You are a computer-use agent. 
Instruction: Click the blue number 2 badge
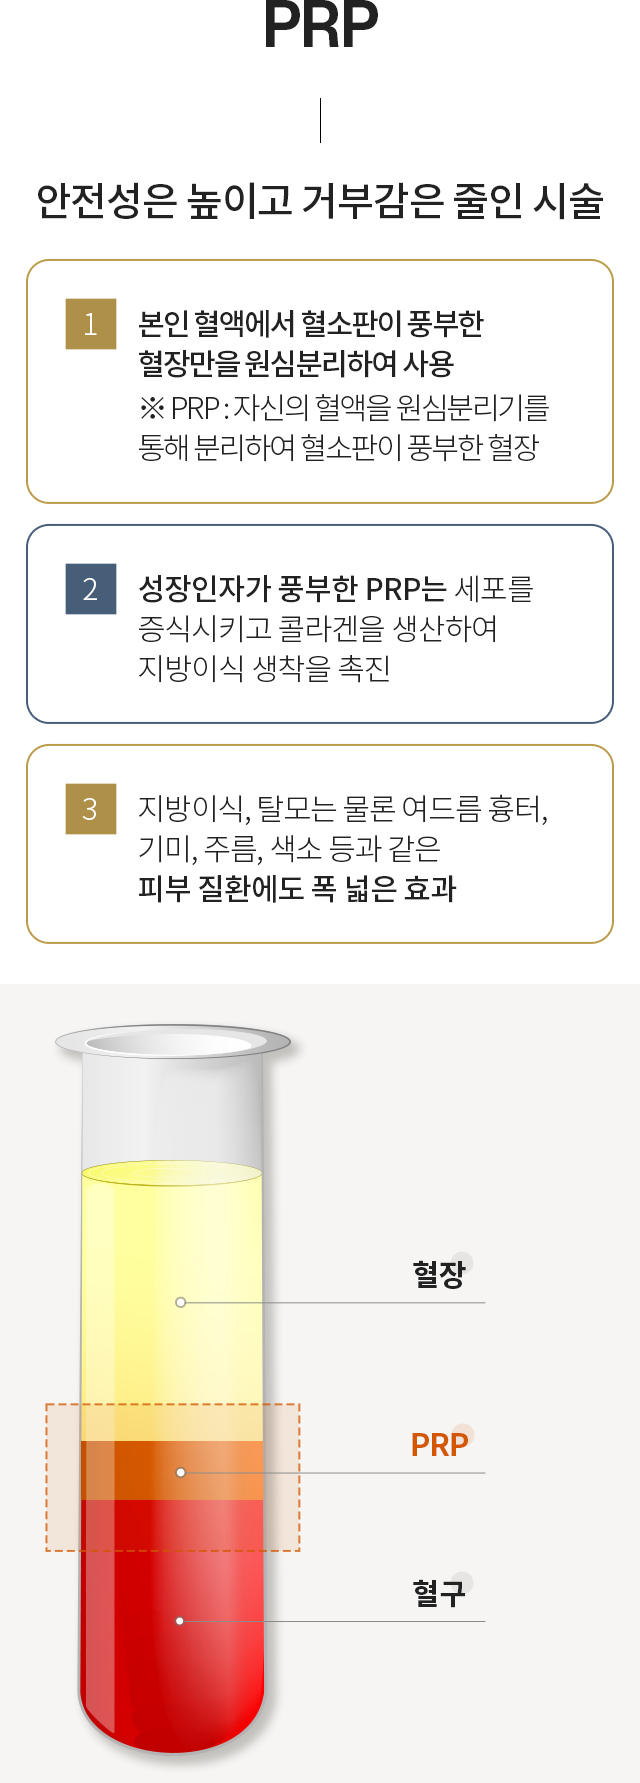(x=91, y=589)
